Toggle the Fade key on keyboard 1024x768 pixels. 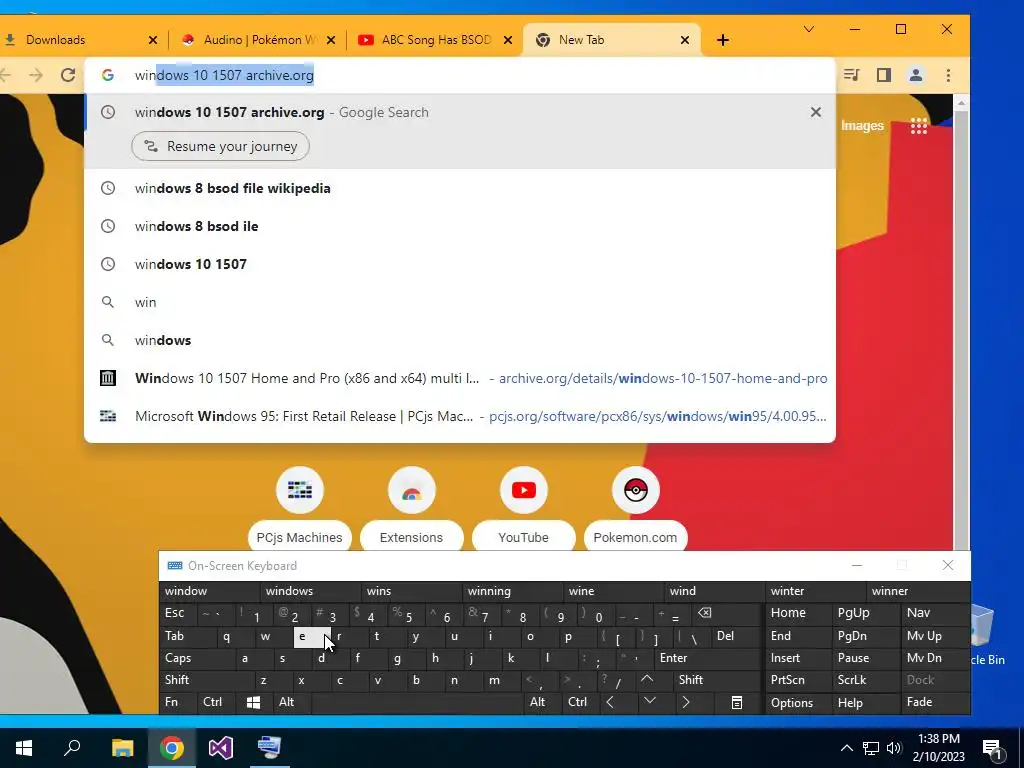point(934,703)
